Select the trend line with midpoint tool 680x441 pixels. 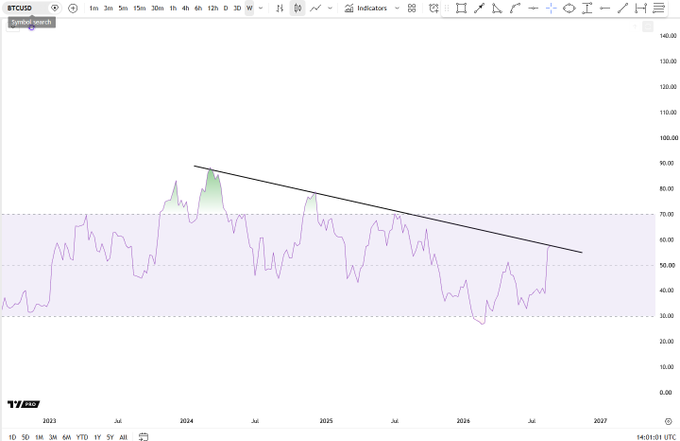tap(479, 8)
